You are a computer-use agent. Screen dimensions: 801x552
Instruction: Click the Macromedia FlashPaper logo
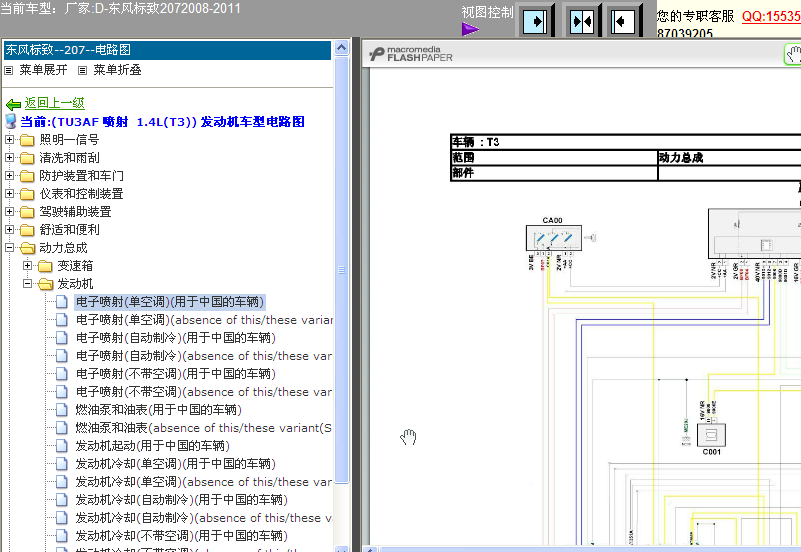[411, 54]
